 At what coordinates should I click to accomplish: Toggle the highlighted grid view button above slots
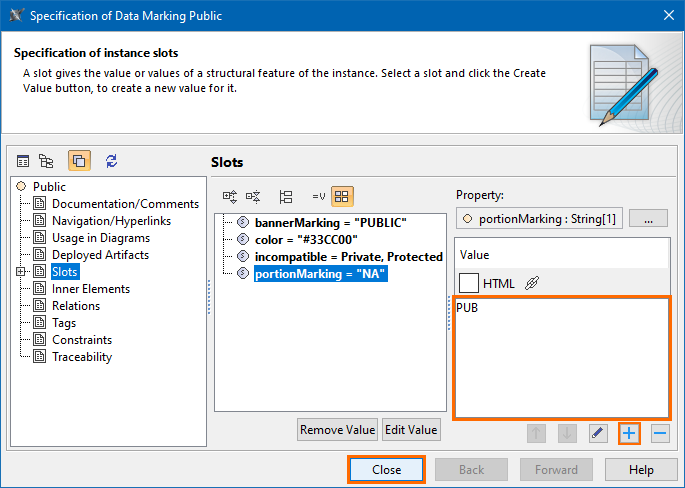[x=342, y=197]
